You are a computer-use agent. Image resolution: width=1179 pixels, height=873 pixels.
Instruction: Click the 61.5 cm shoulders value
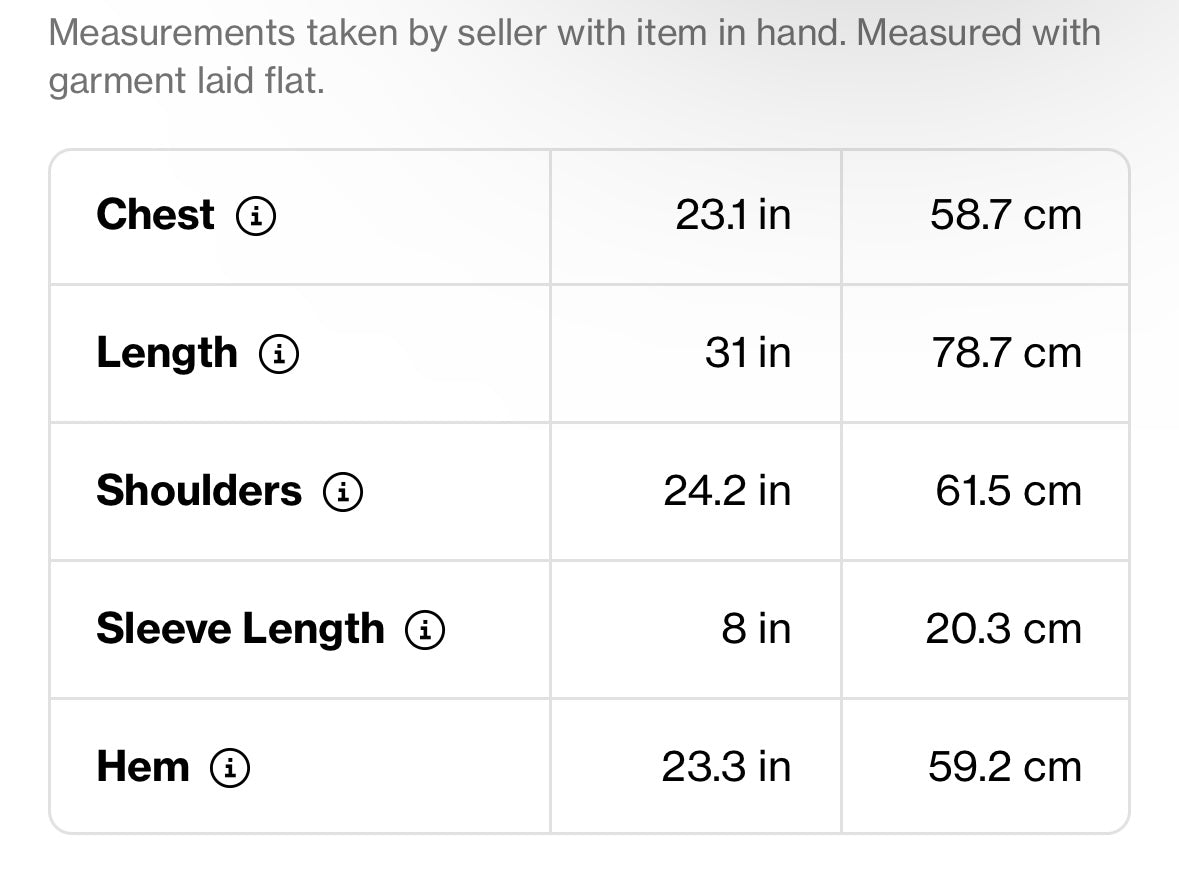click(1009, 491)
